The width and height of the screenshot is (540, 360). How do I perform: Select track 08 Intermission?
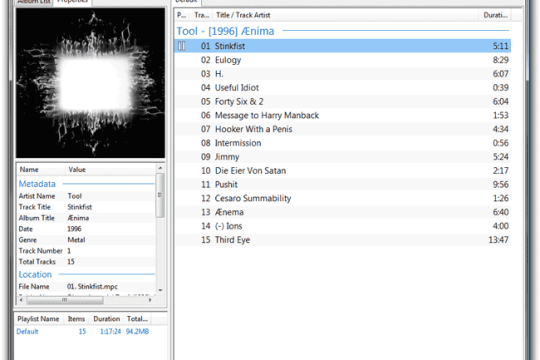click(x=343, y=143)
